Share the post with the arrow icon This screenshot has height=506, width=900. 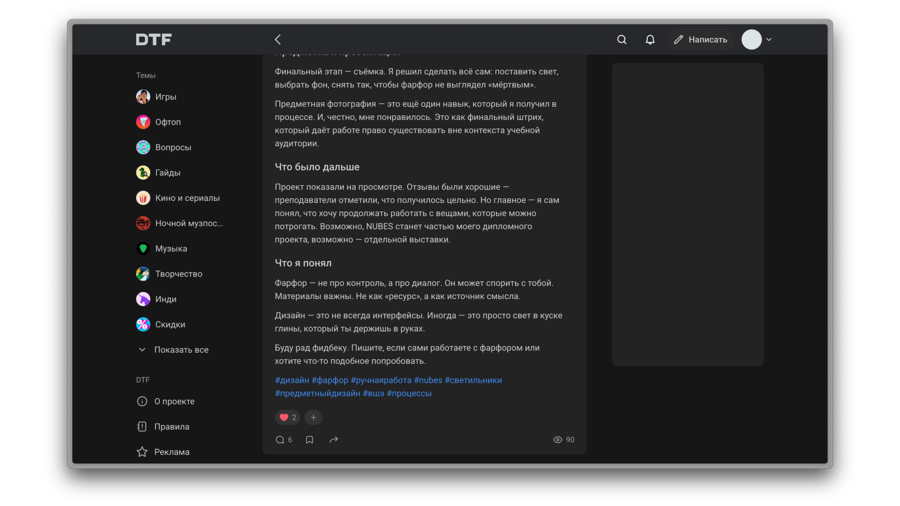[x=333, y=439]
